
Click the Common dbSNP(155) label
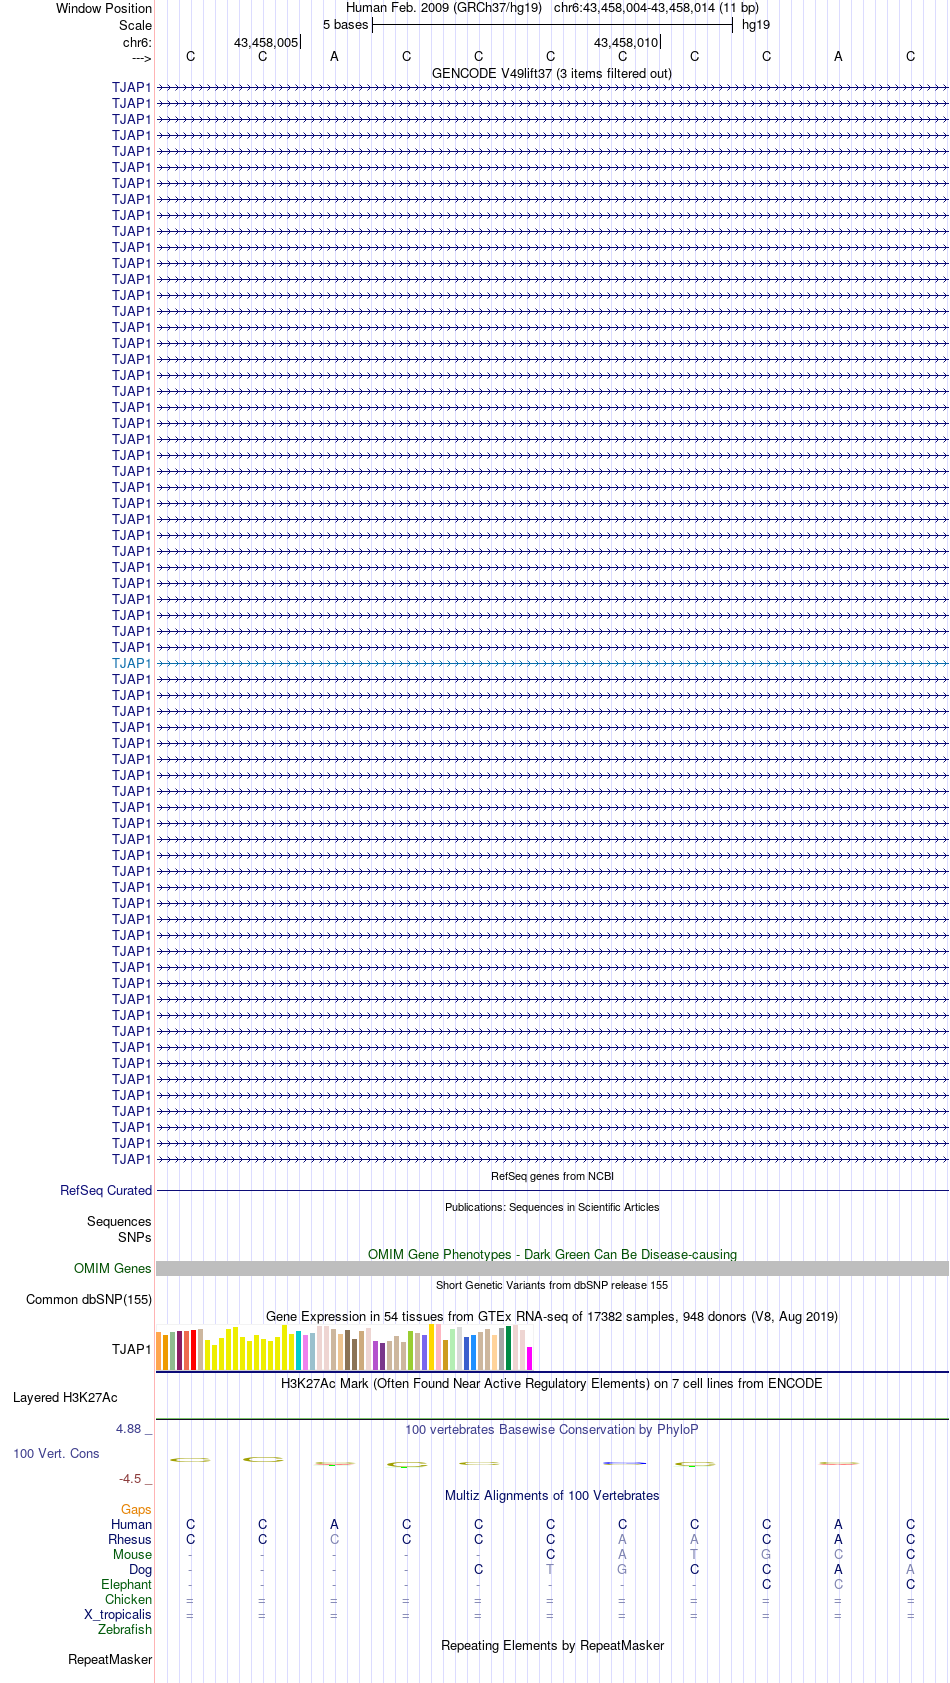(89, 1300)
